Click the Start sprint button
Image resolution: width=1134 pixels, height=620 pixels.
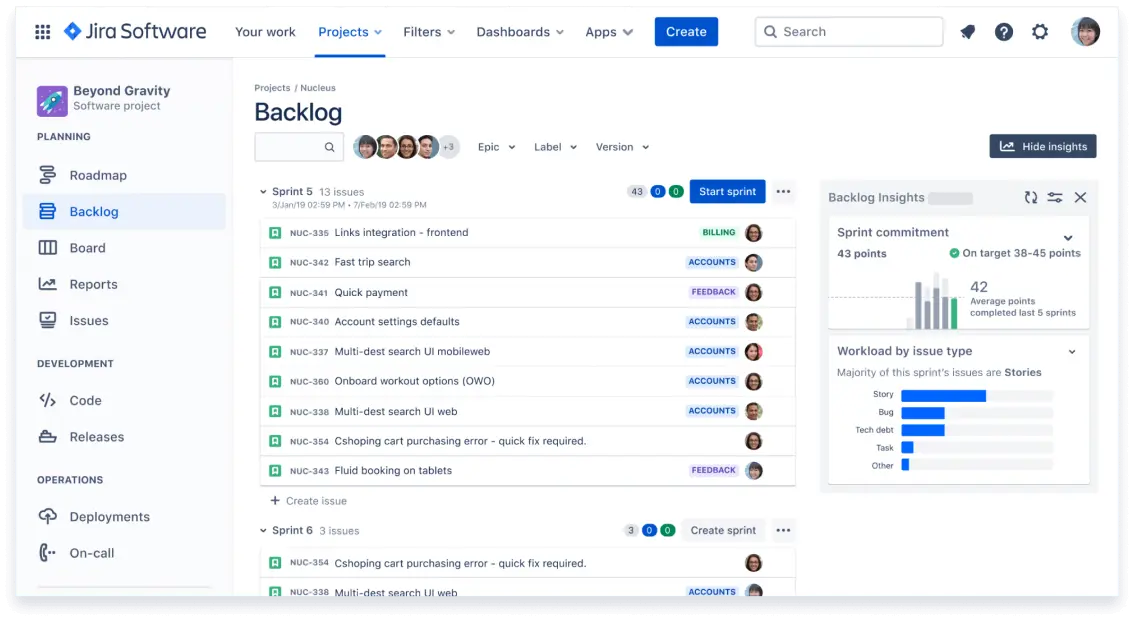click(x=727, y=192)
